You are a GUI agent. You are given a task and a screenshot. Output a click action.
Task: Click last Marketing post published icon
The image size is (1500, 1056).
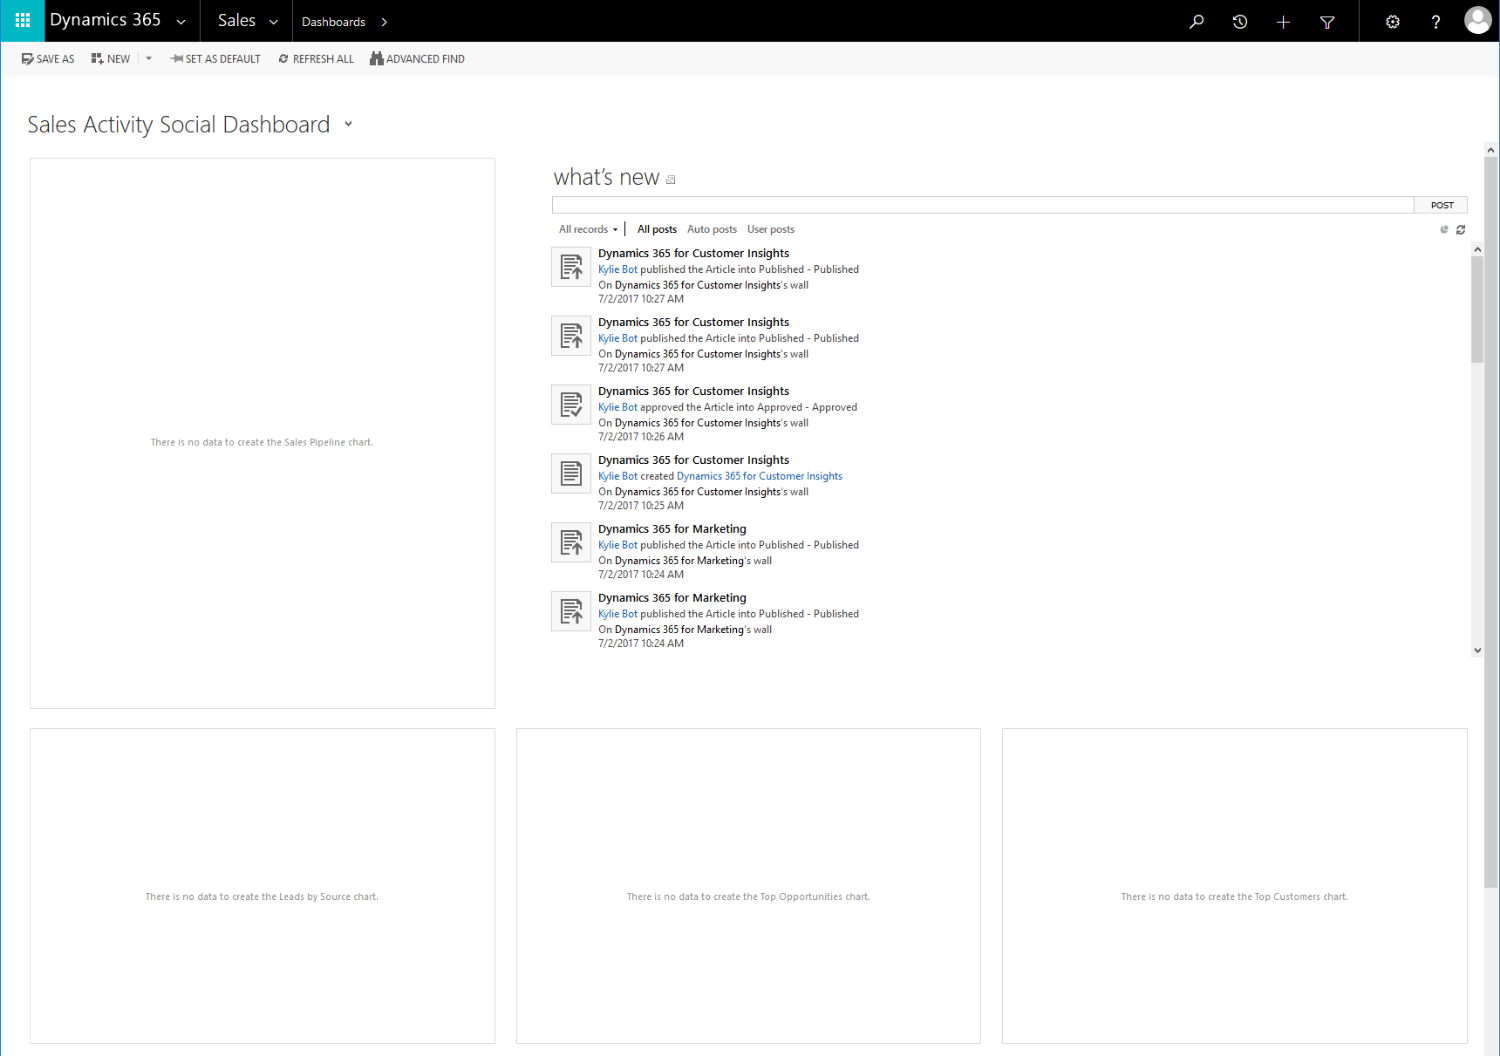(x=571, y=612)
